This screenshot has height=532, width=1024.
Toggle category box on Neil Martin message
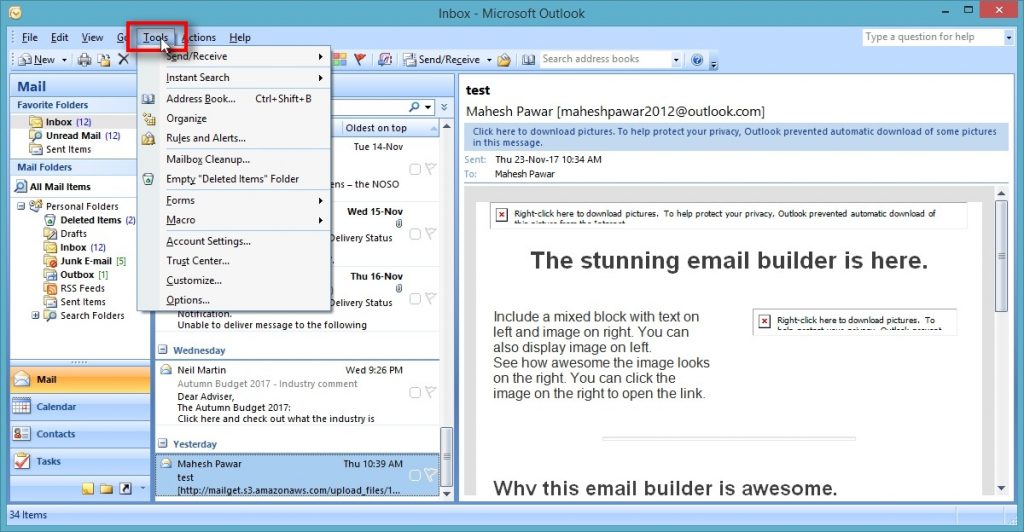415,392
